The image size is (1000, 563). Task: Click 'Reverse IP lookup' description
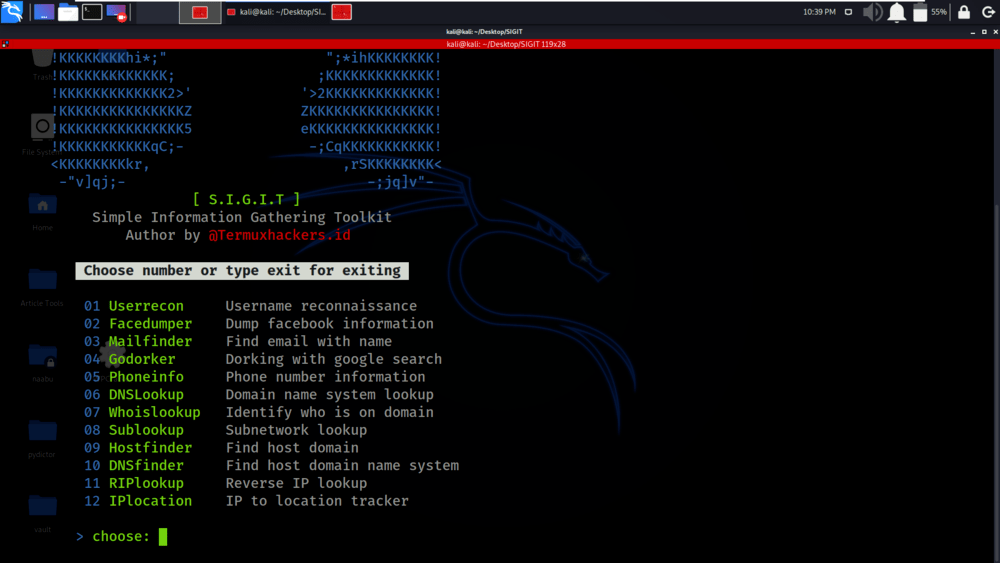tap(296, 483)
